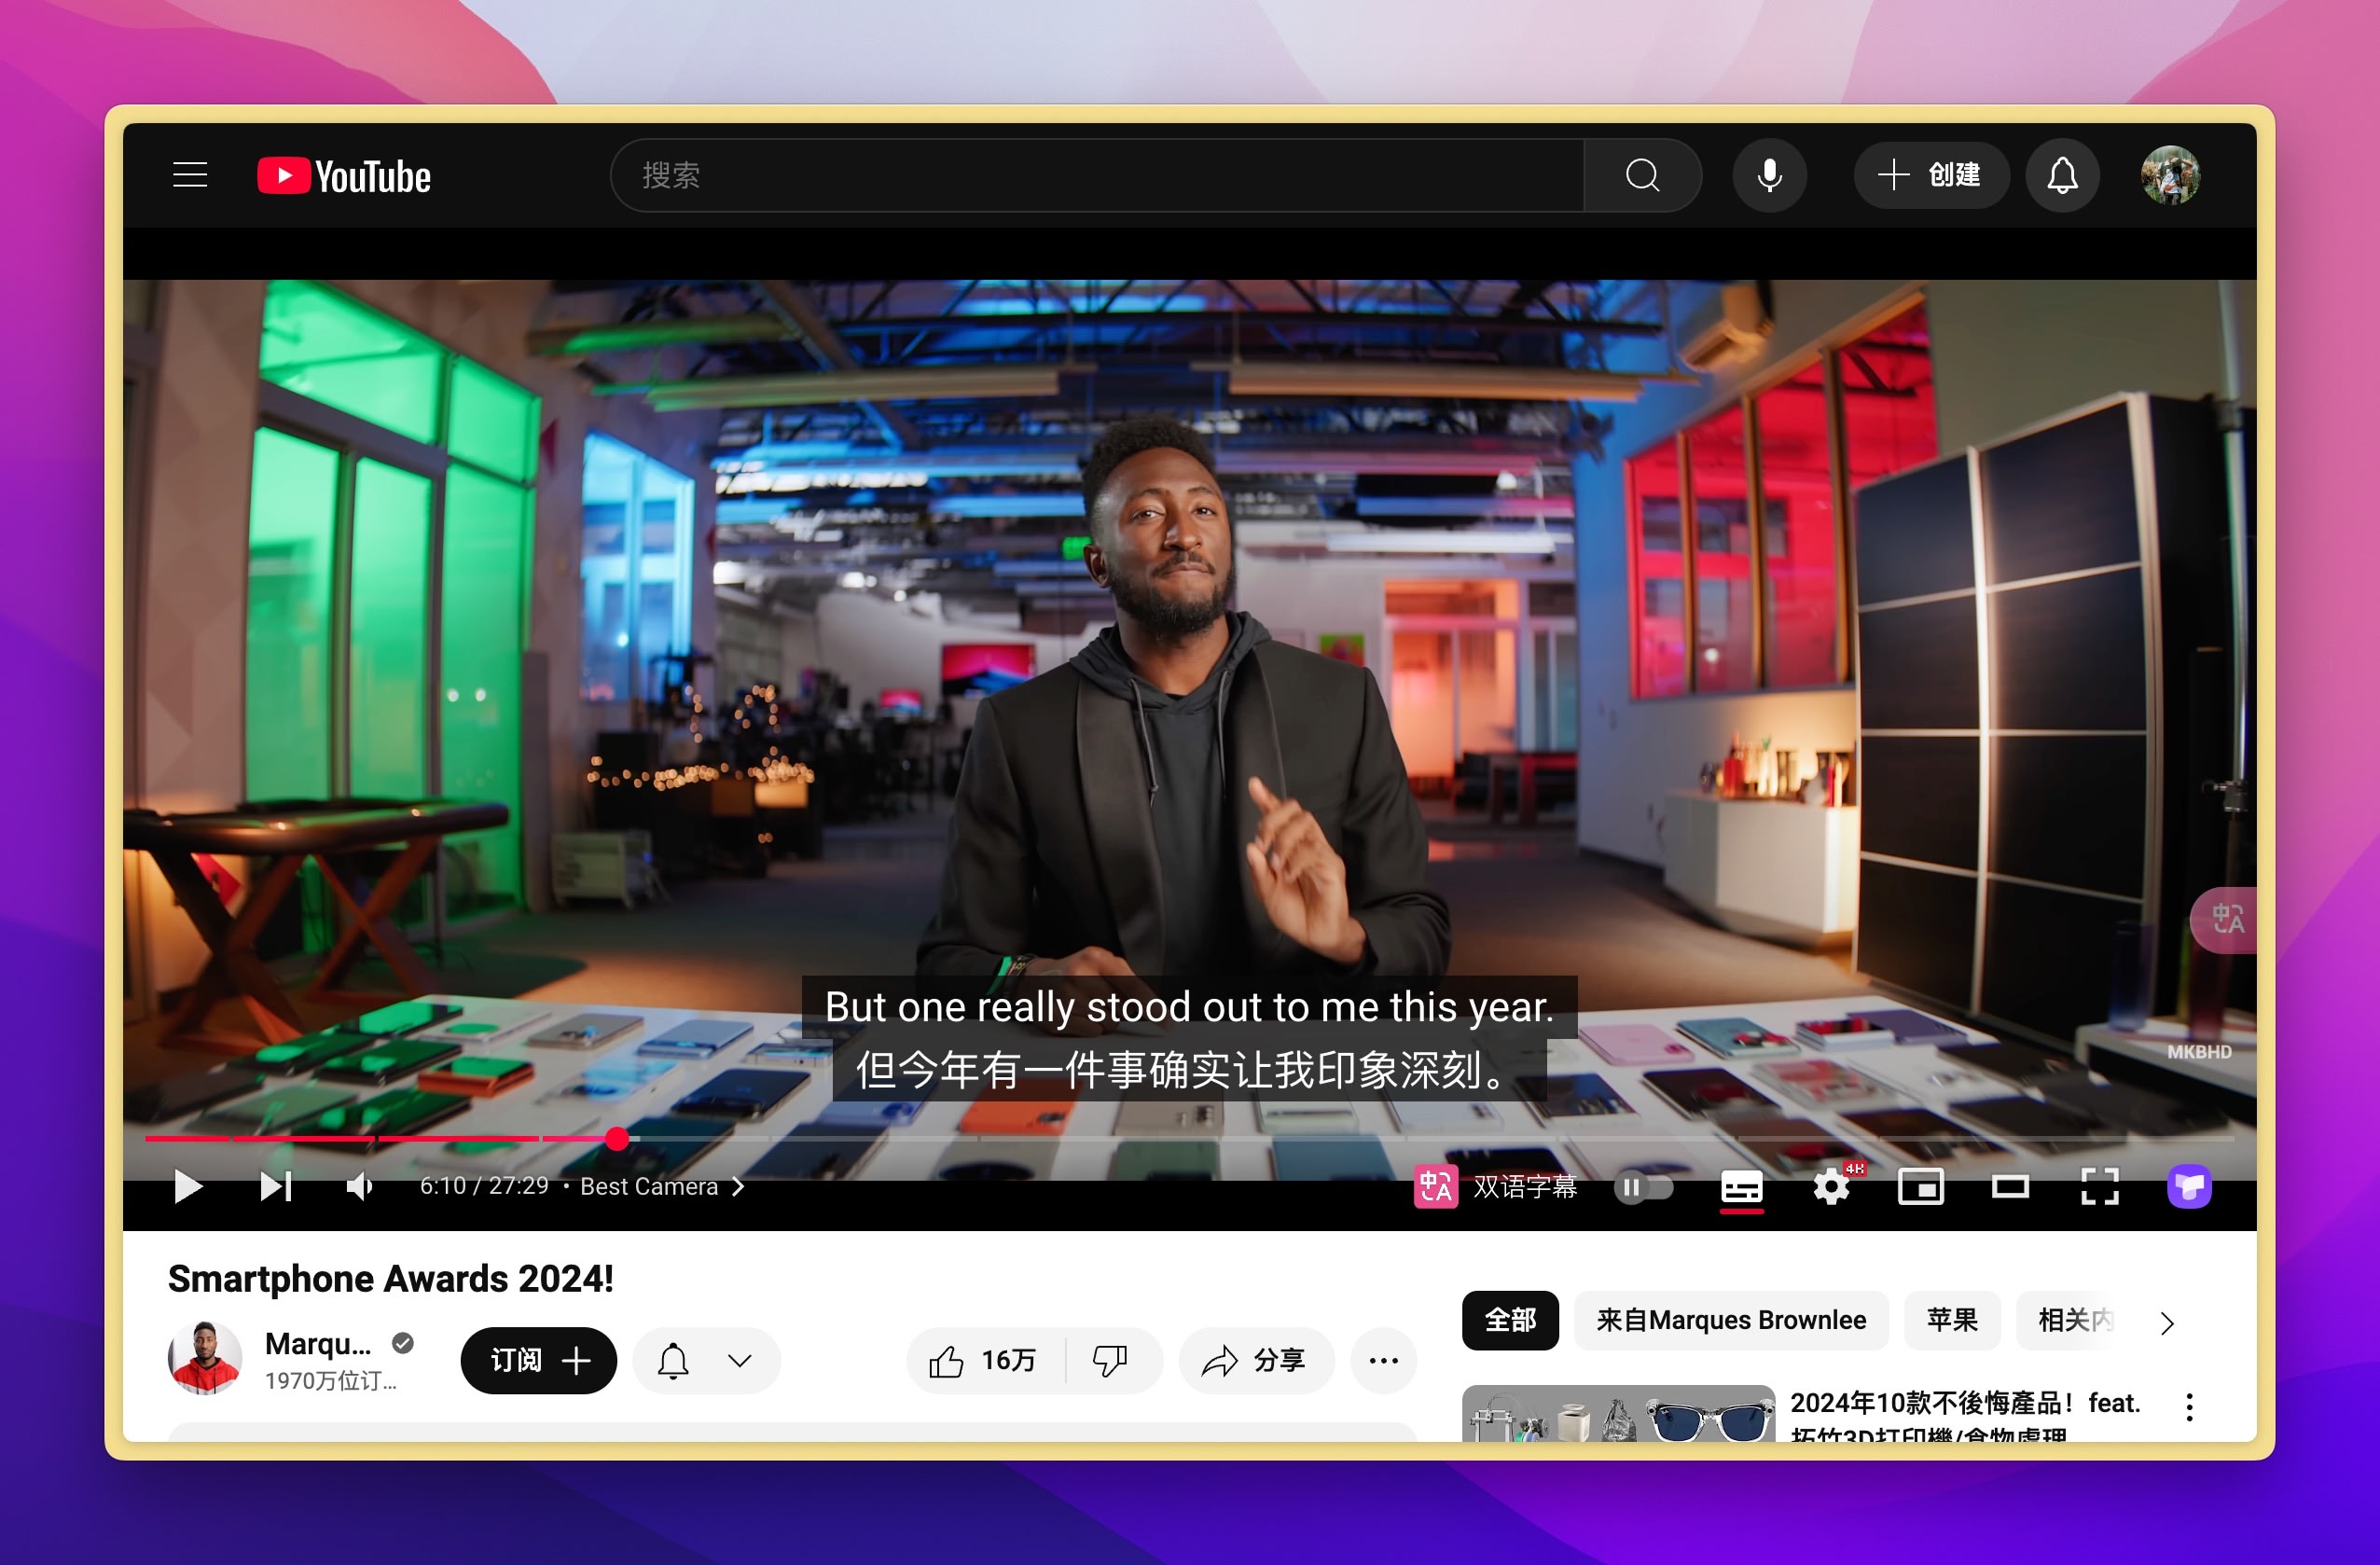Screen dimensions: 2380x1565
Task: Enable miniplayer mode
Action: tap(1920, 1187)
